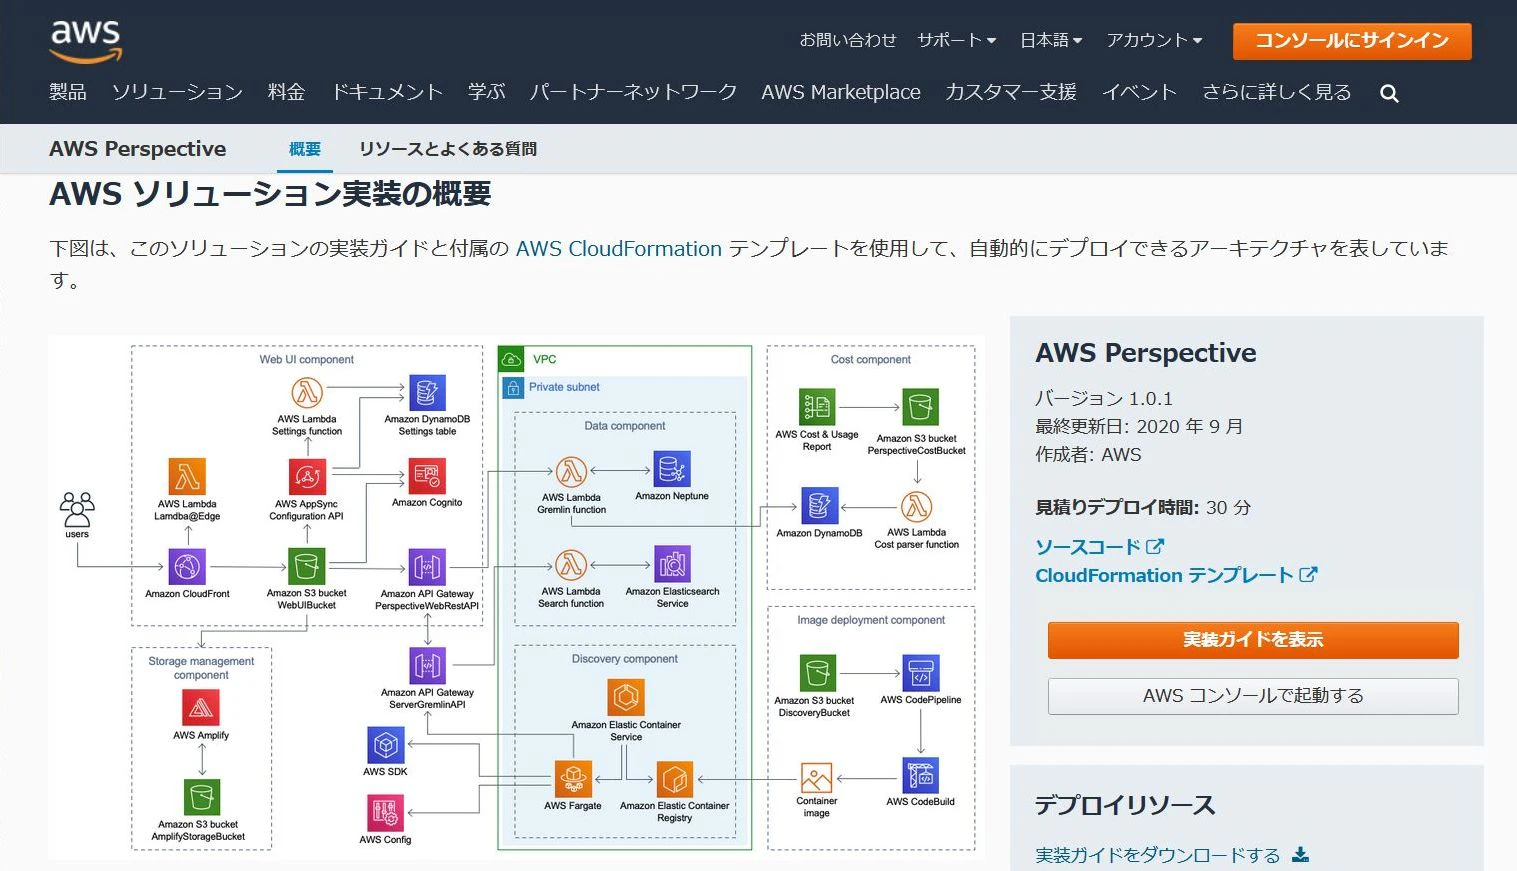The image size is (1517, 871).
Task: Click the Amazon Elasticsearch Service icon
Action: tap(672, 564)
